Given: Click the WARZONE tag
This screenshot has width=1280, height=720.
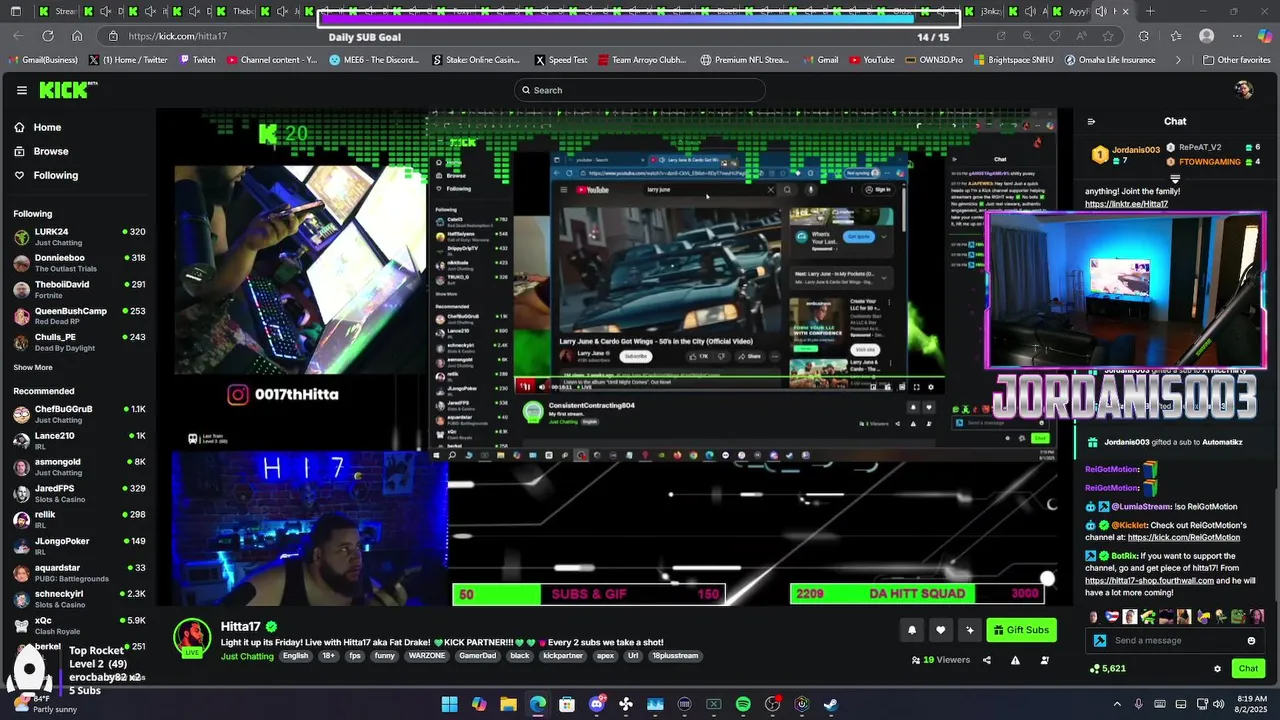Looking at the screenshot, I should (x=426, y=656).
